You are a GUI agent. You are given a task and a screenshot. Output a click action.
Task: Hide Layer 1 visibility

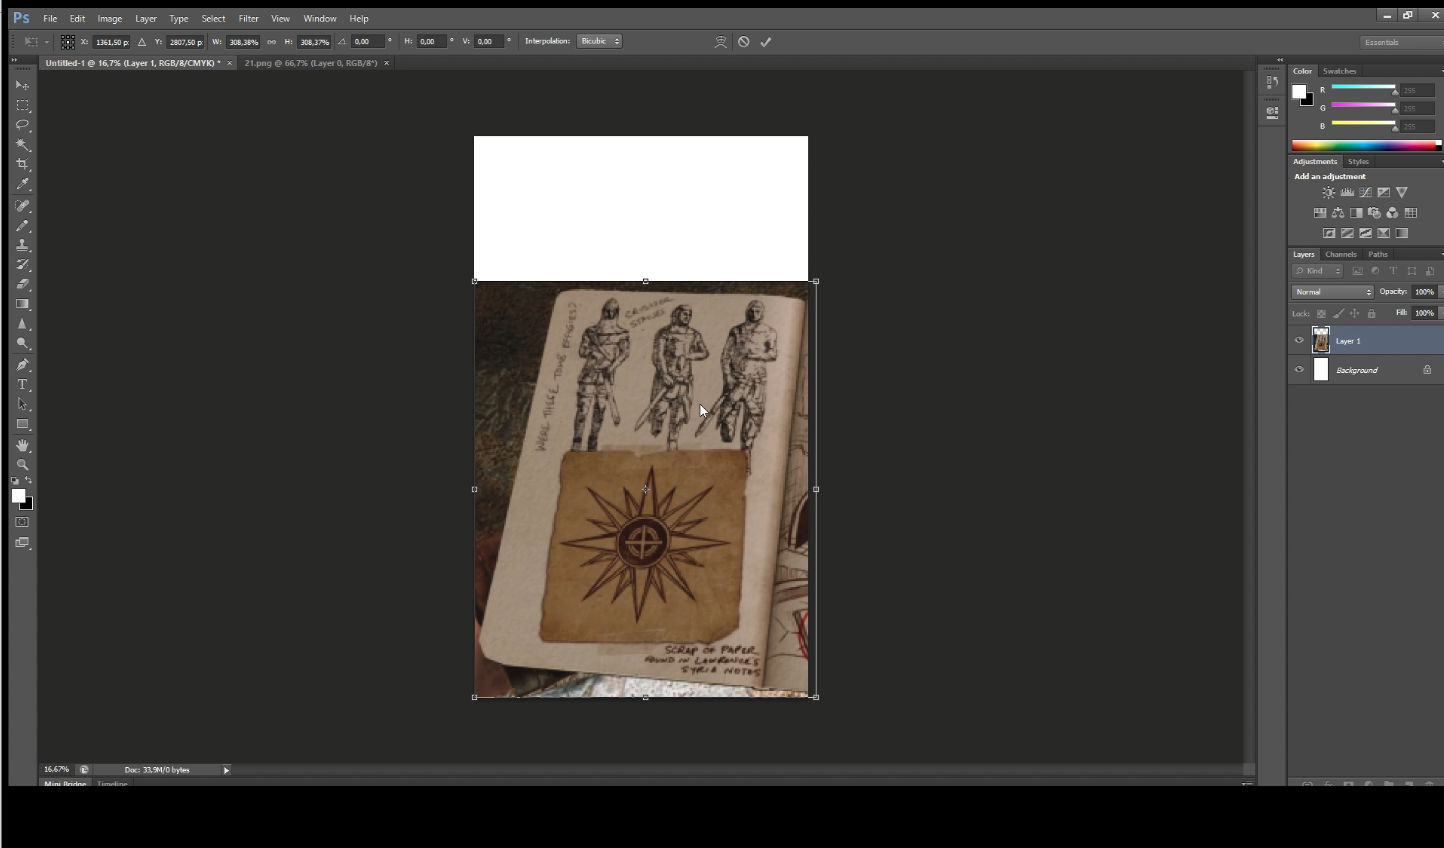pos(1298,341)
